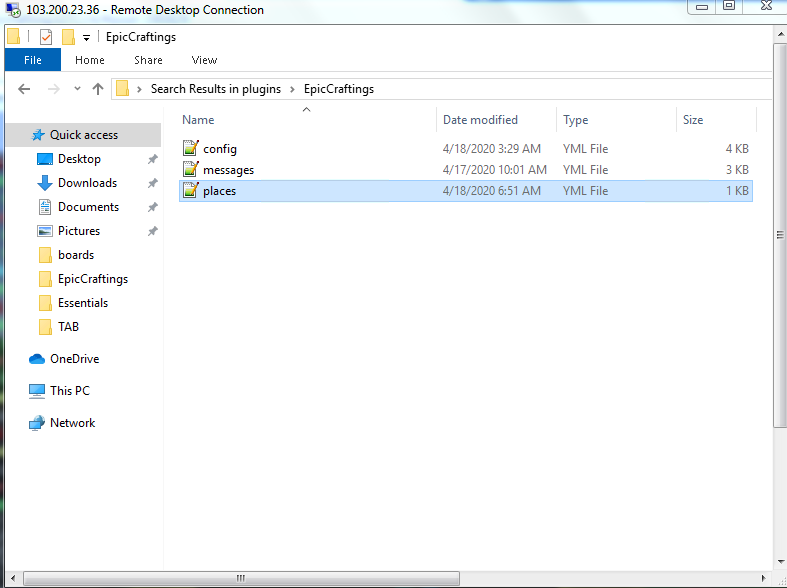This screenshot has height=588, width=787.
Task: Open EpicCraftings folder in sidebar
Action: pyautogui.click(x=93, y=279)
